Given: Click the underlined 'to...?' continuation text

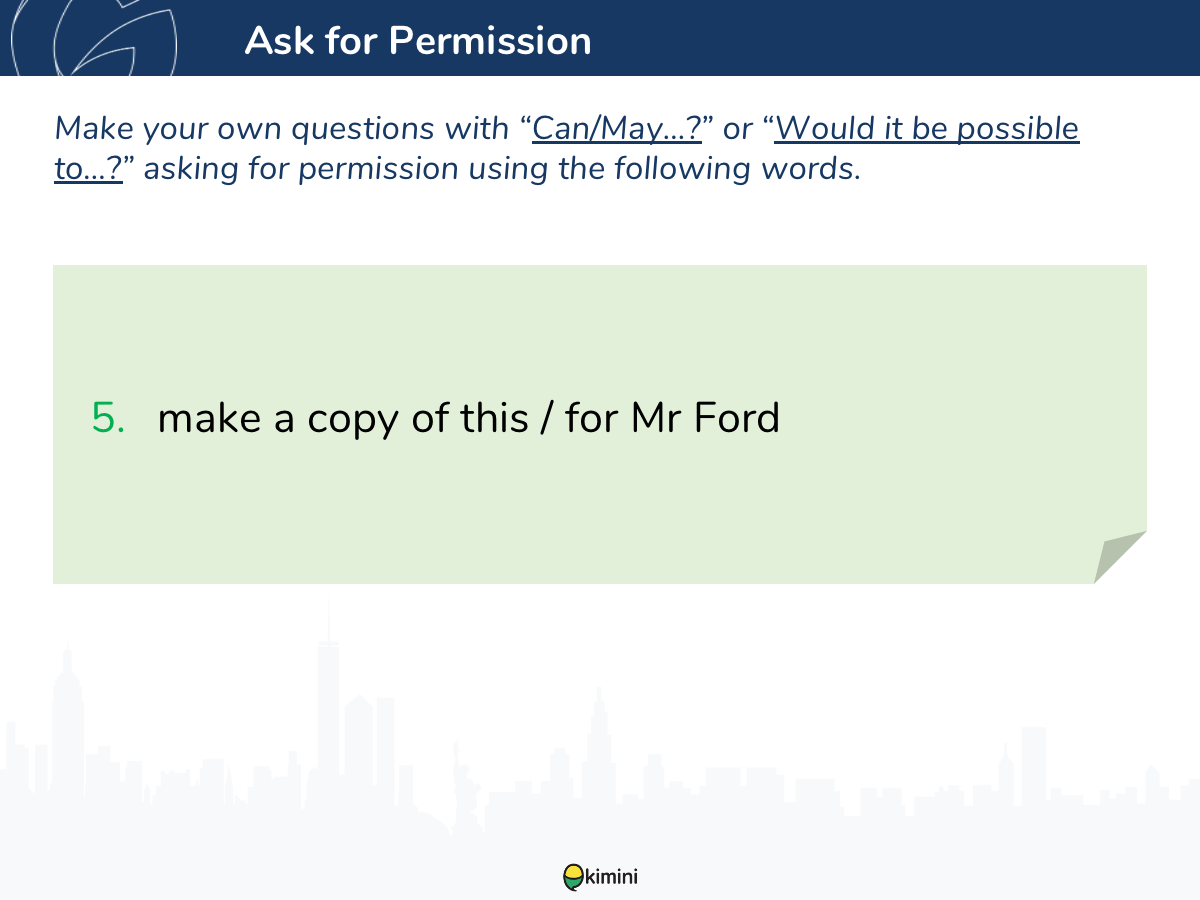Looking at the screenshot, I should click(x=88, y=168).
